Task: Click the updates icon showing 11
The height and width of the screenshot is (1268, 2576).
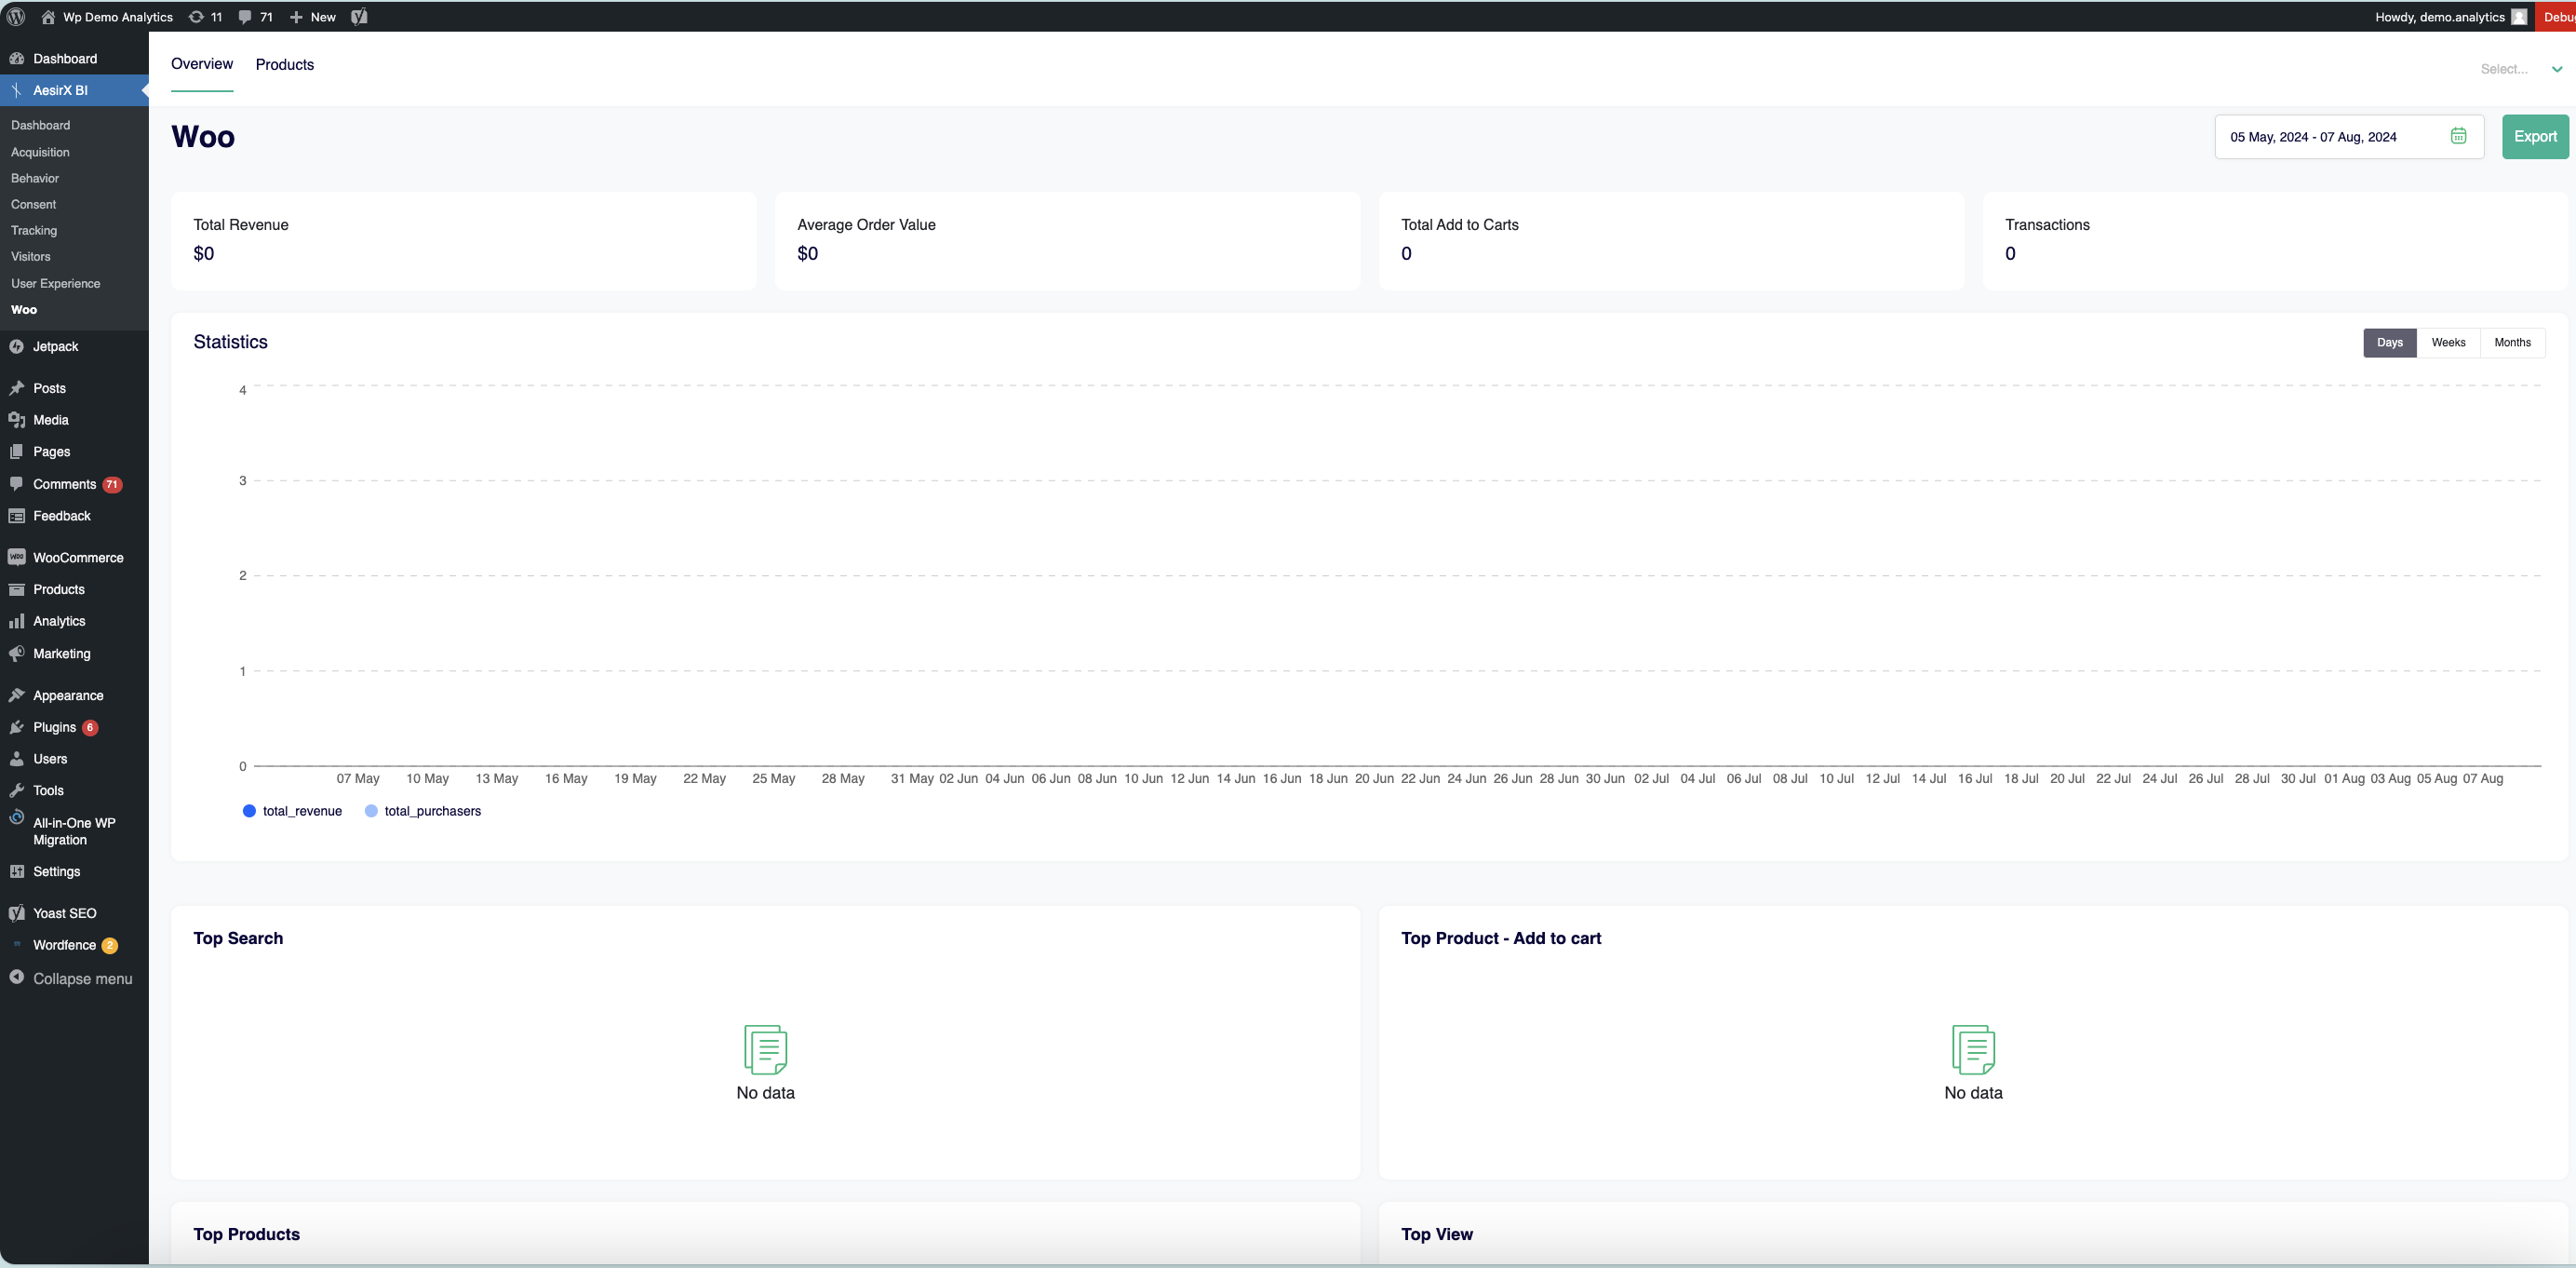Action: point(196,17)
